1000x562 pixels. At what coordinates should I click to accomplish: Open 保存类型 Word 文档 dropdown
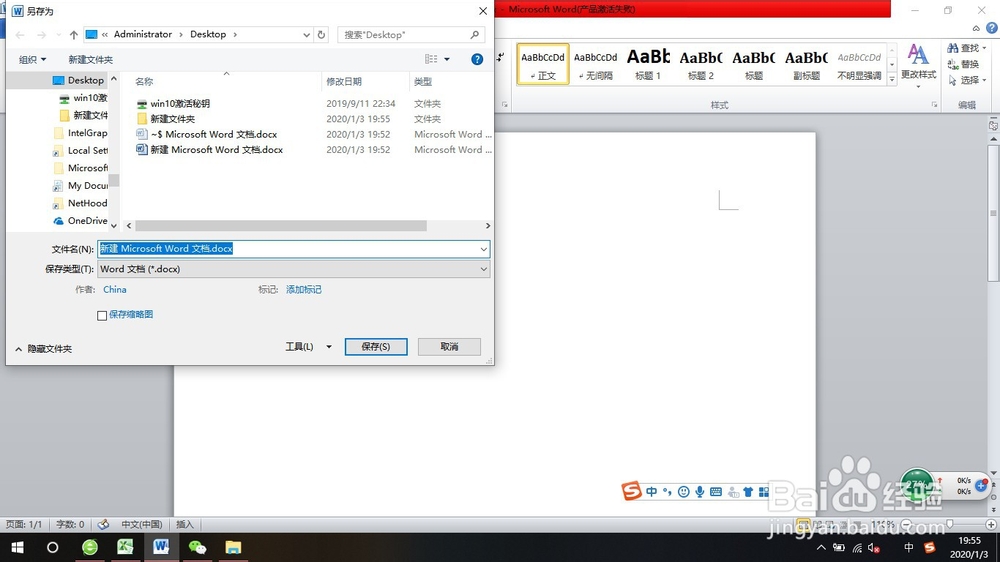coord(293,269)
